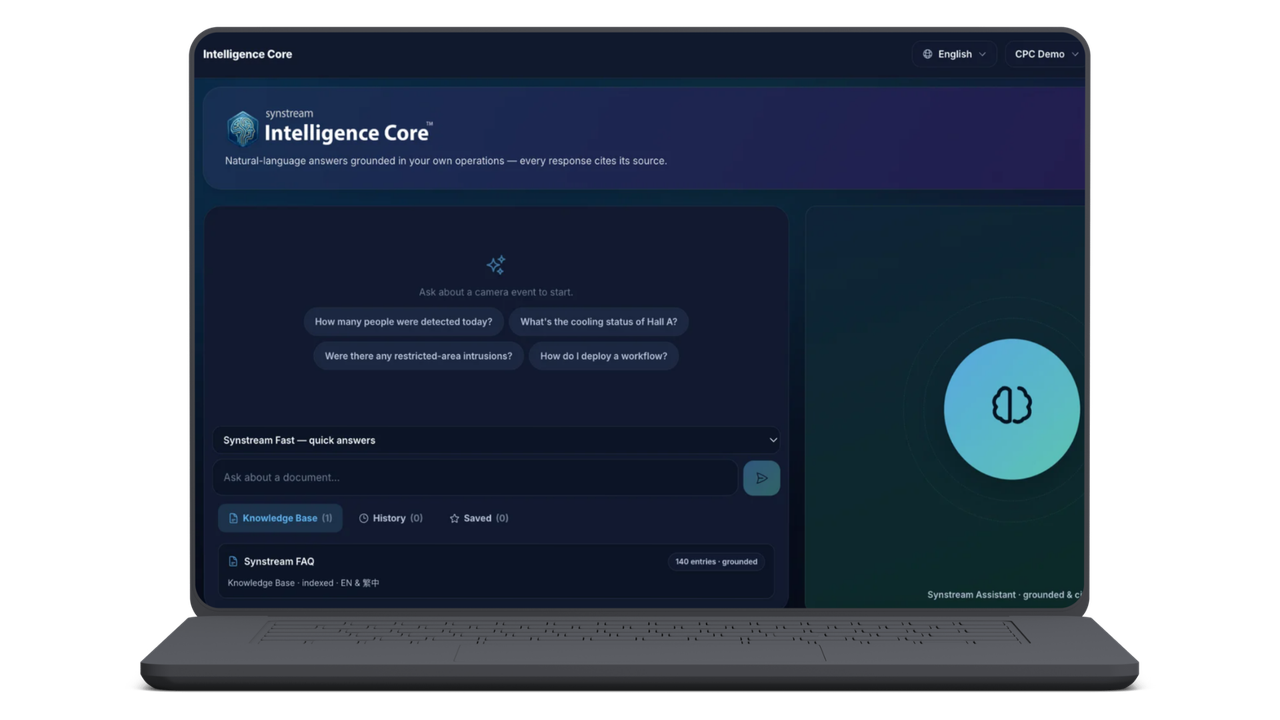Choose 'How do I deploy a workflow?' suggestion
Image resolution: width=1280 pixels, height=720 pixels.
point(603,356)
